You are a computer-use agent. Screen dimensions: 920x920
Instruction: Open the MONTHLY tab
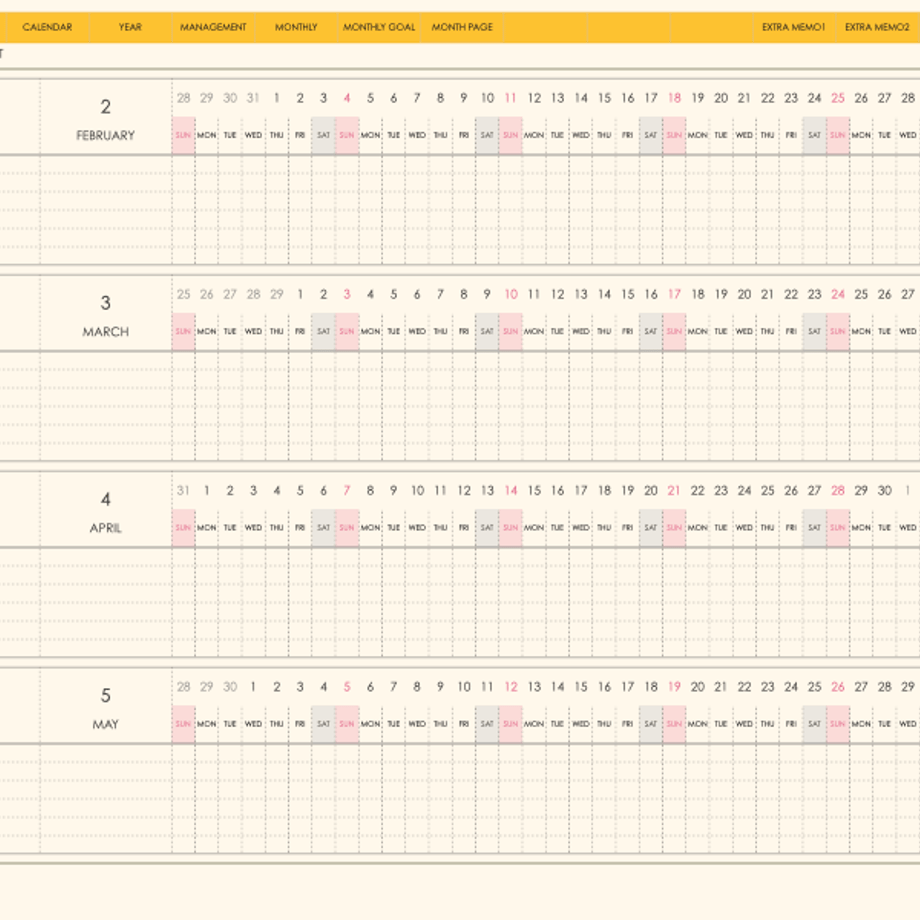pyautogui.click(x=296, y=27)
